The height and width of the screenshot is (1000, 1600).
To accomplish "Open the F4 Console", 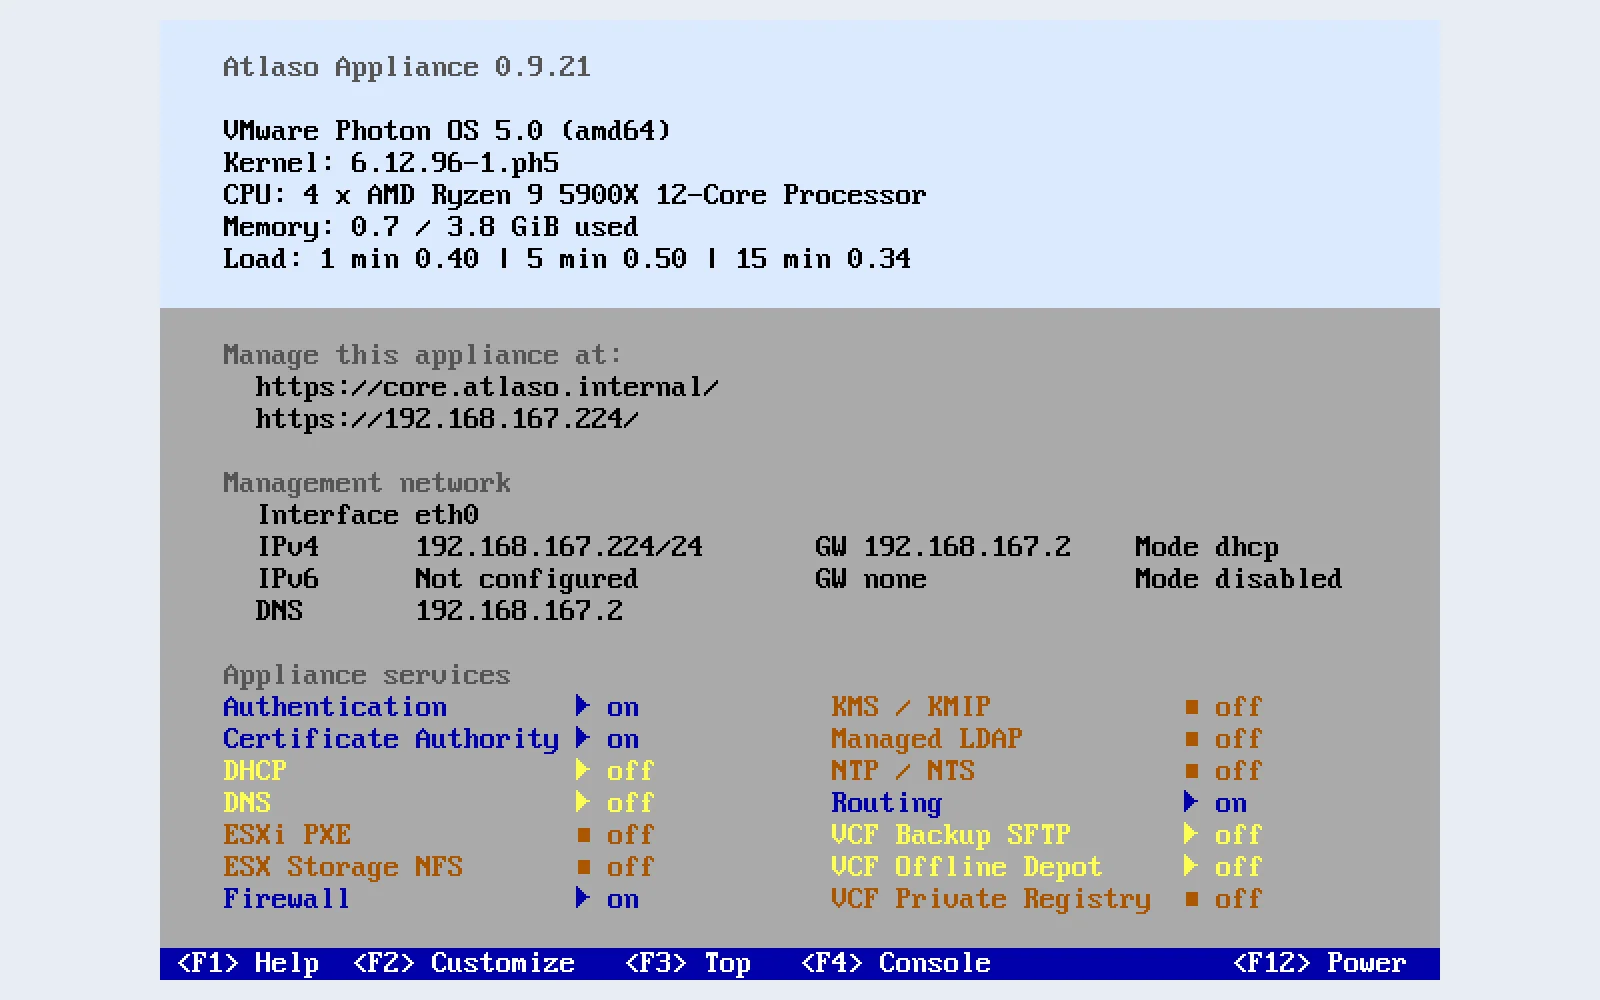I will tap(896, 963).
